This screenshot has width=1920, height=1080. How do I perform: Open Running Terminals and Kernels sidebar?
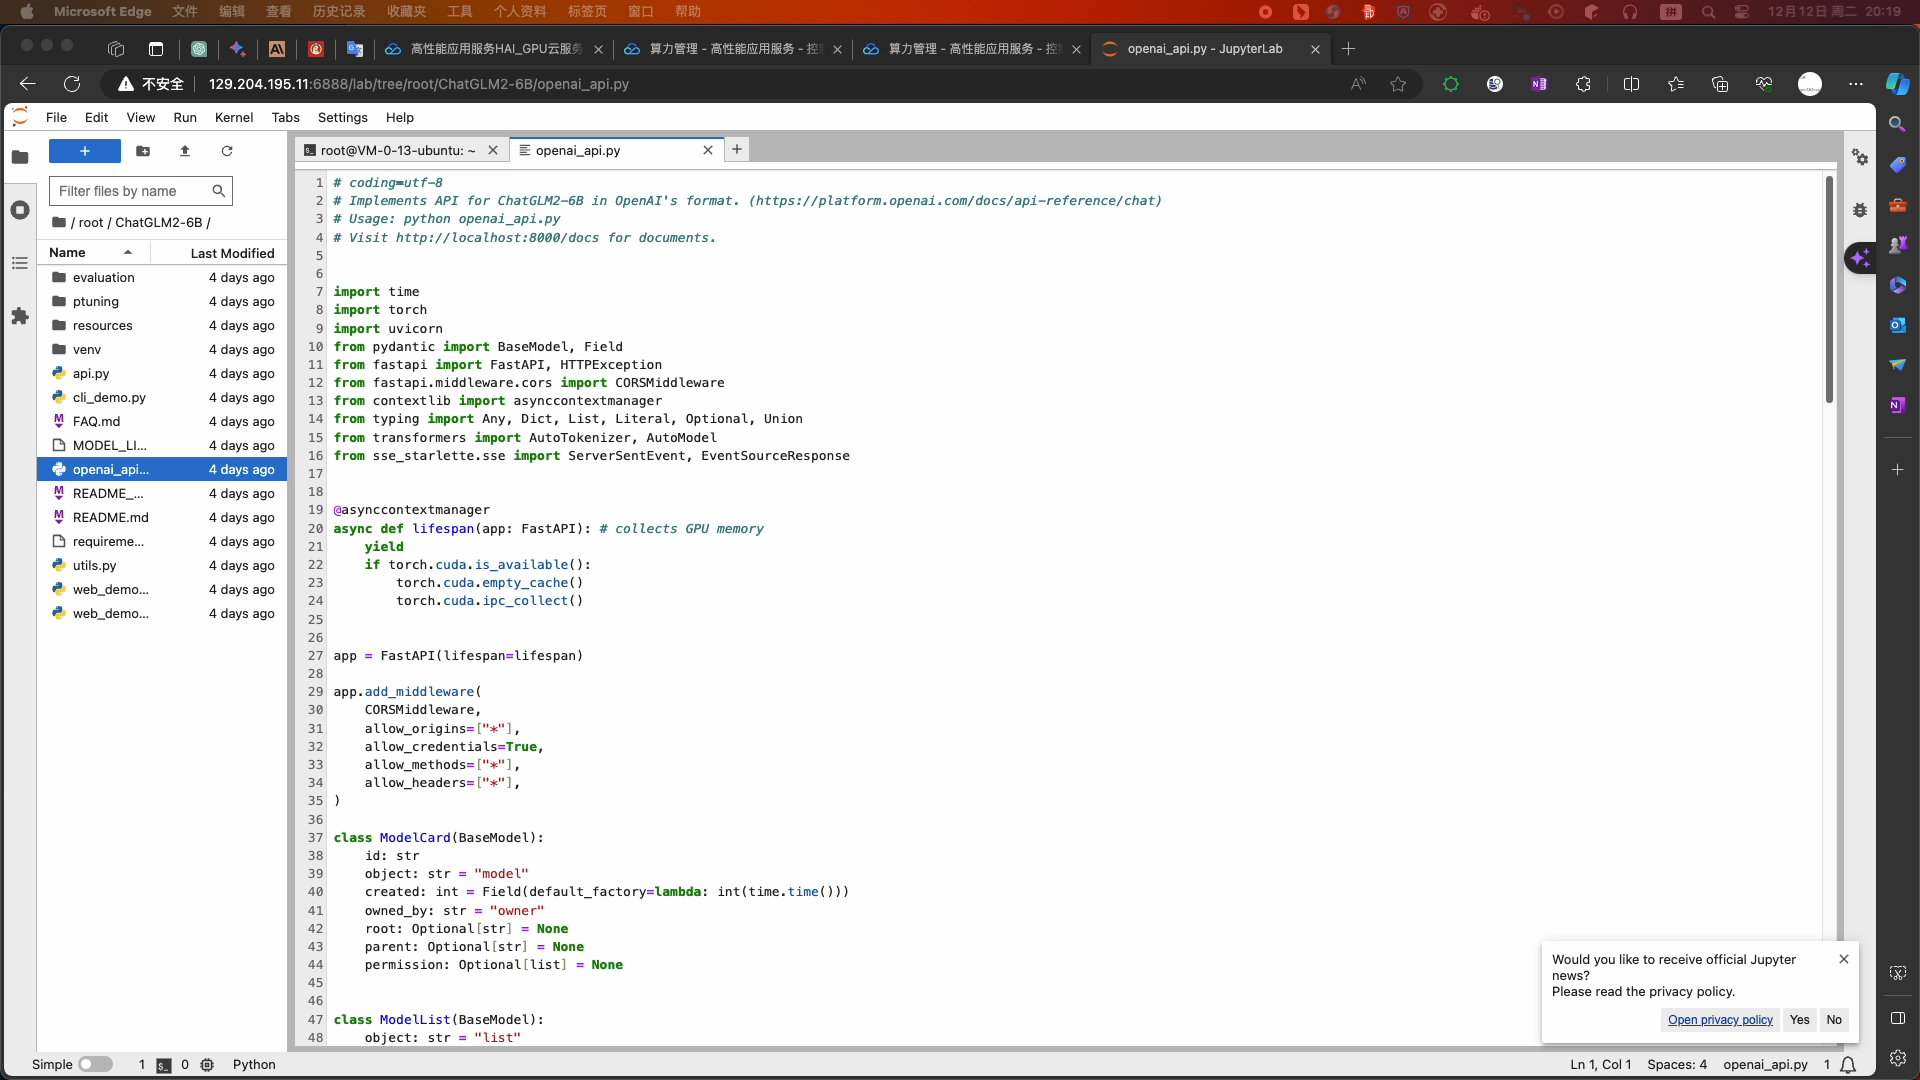[20, 210]
